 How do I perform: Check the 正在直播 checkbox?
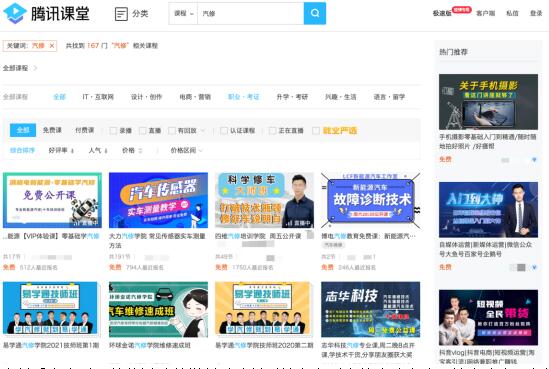[272, 131]
